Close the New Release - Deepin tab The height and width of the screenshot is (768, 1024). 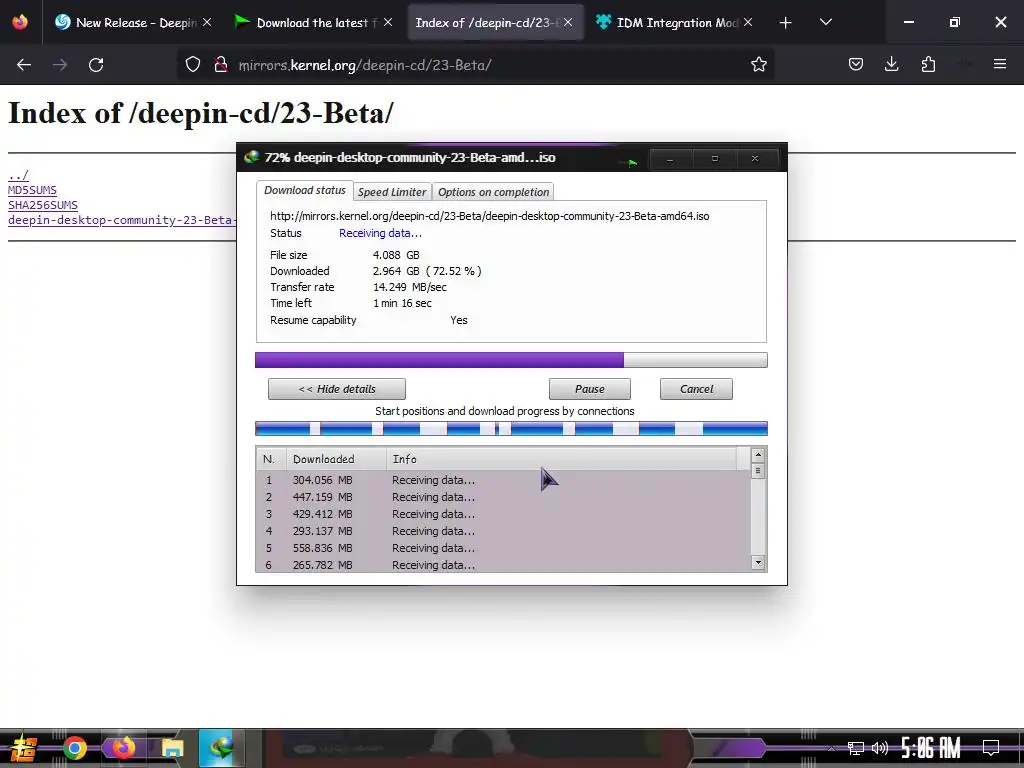pyautogui.click(x=207, y=22)
